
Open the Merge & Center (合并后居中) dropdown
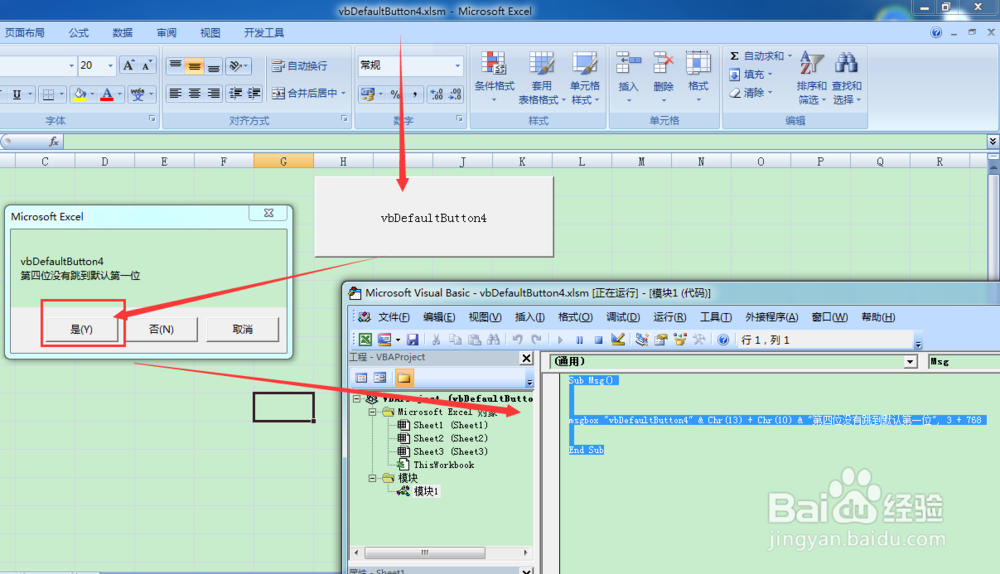point(343,93)
